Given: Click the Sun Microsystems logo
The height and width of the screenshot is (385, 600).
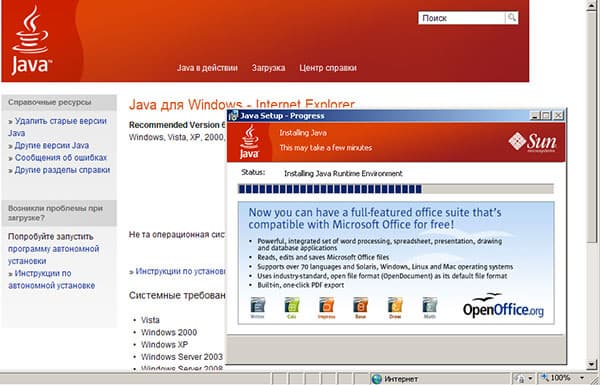Looking at the screenshot, I should tap(532, 142).
